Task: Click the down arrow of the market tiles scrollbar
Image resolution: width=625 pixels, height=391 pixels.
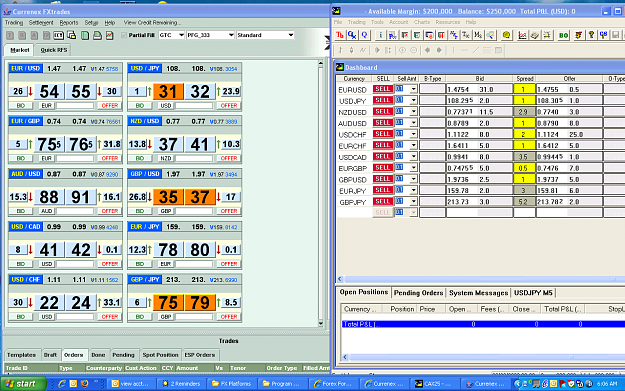Action: [320, 323]
